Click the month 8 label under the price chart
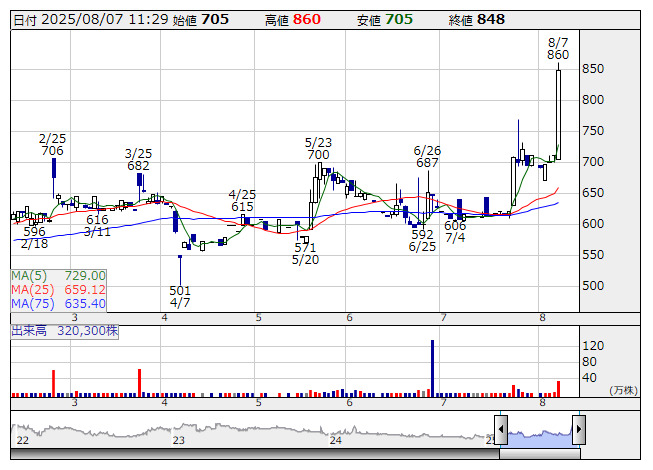This screenshot has width=653, height=470. [x=542, y=318]
